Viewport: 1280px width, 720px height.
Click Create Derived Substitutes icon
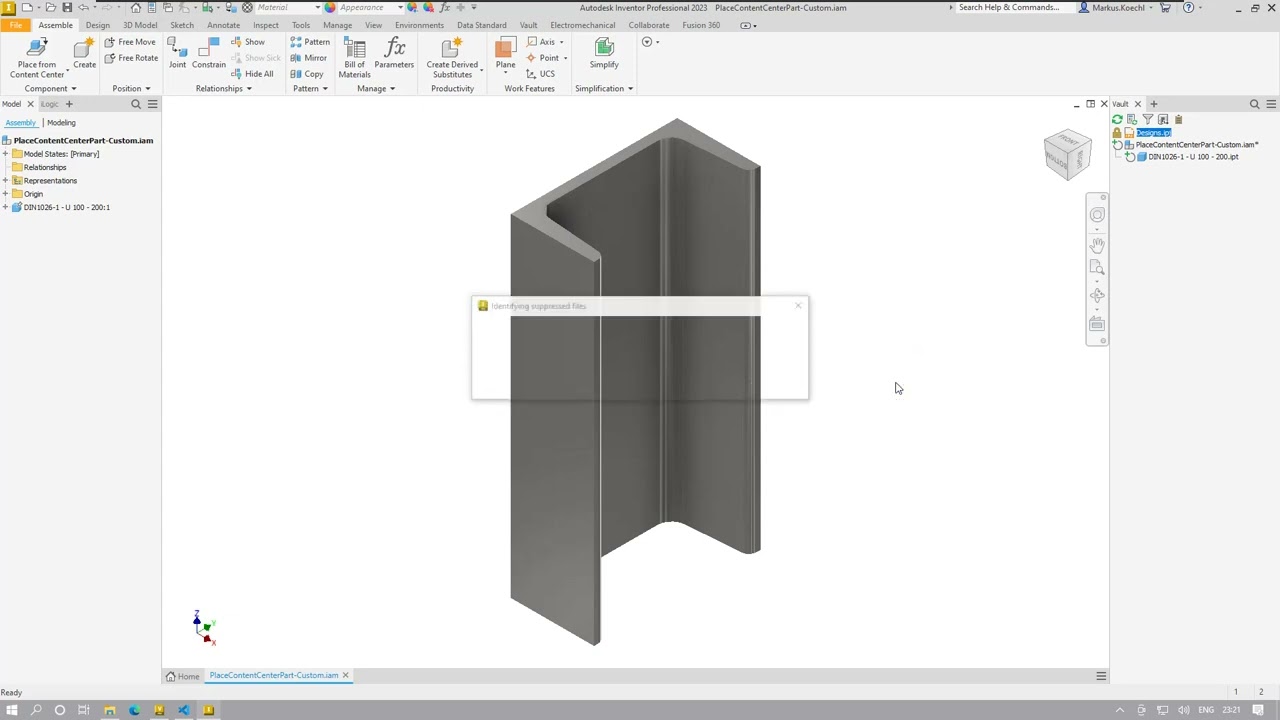click(452, 47)
